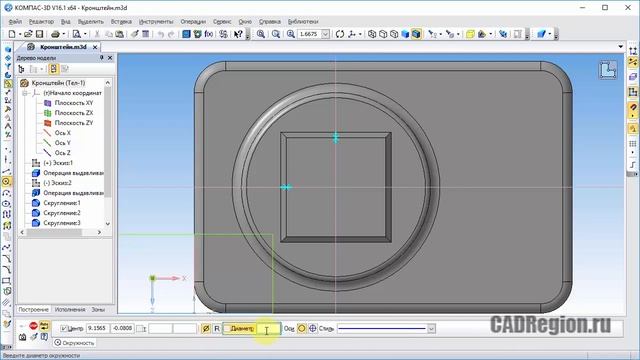Pin the Дерево модели panel

pos(102,58)
